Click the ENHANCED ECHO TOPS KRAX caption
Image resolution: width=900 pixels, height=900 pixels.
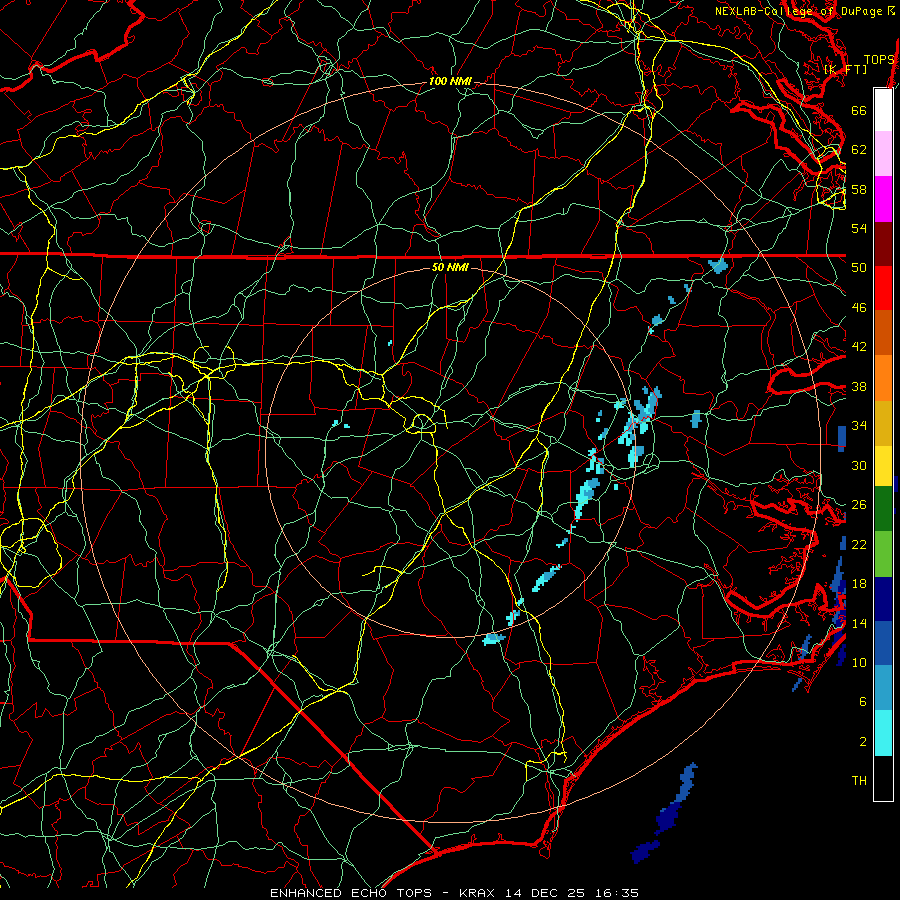[x=454, y=893]
